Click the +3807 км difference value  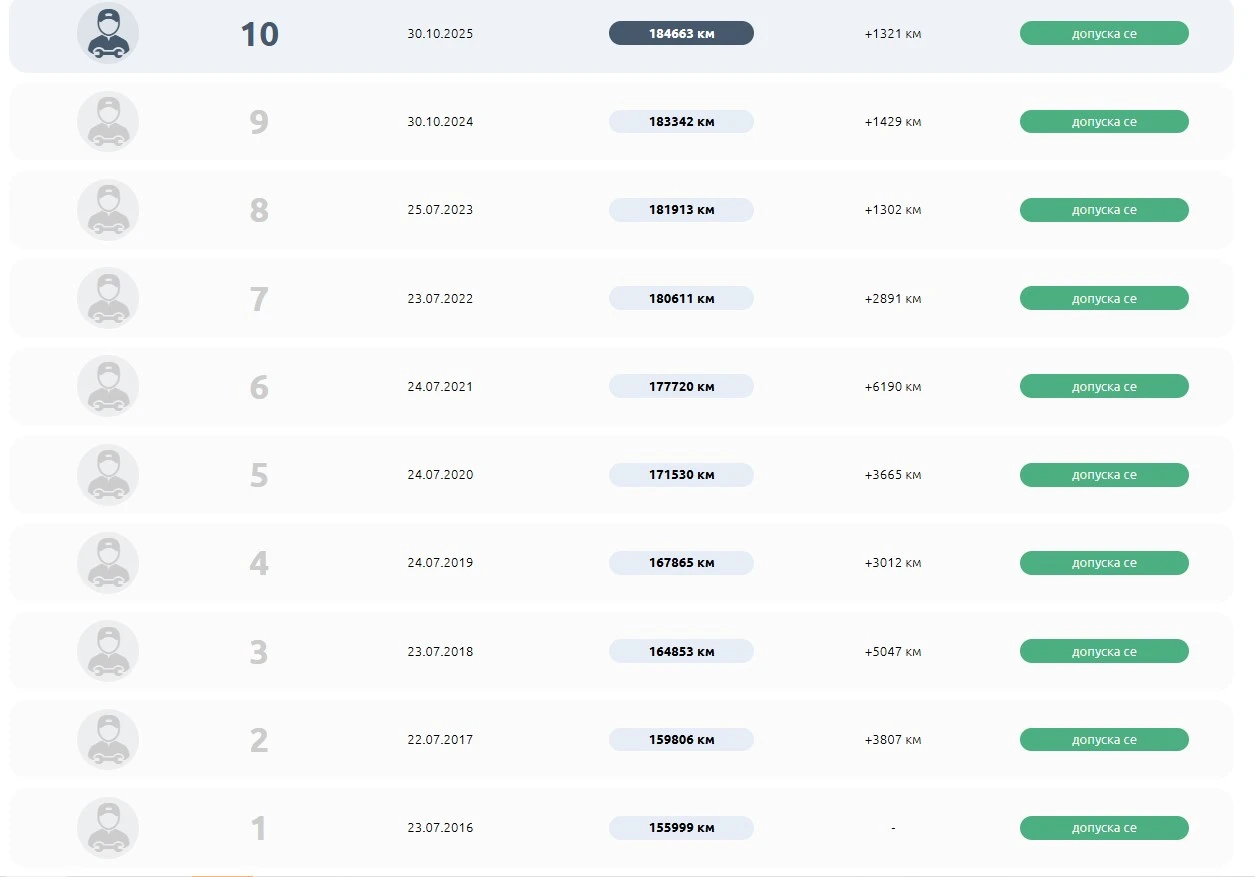[893, 740]
